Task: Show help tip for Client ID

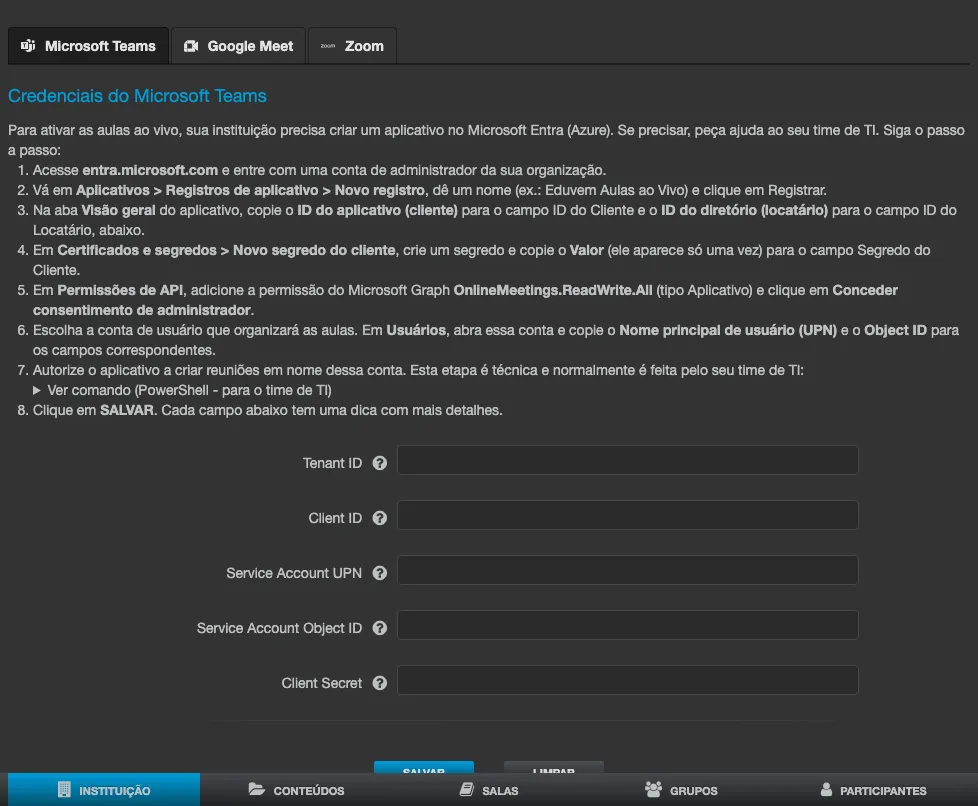Action: (x=380, y=518)
